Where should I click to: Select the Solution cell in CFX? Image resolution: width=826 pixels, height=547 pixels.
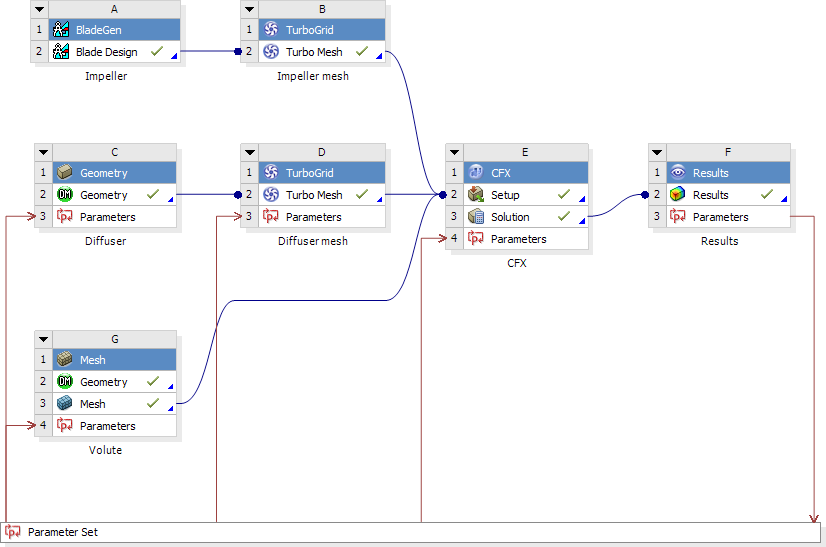(x=526, y=217)
